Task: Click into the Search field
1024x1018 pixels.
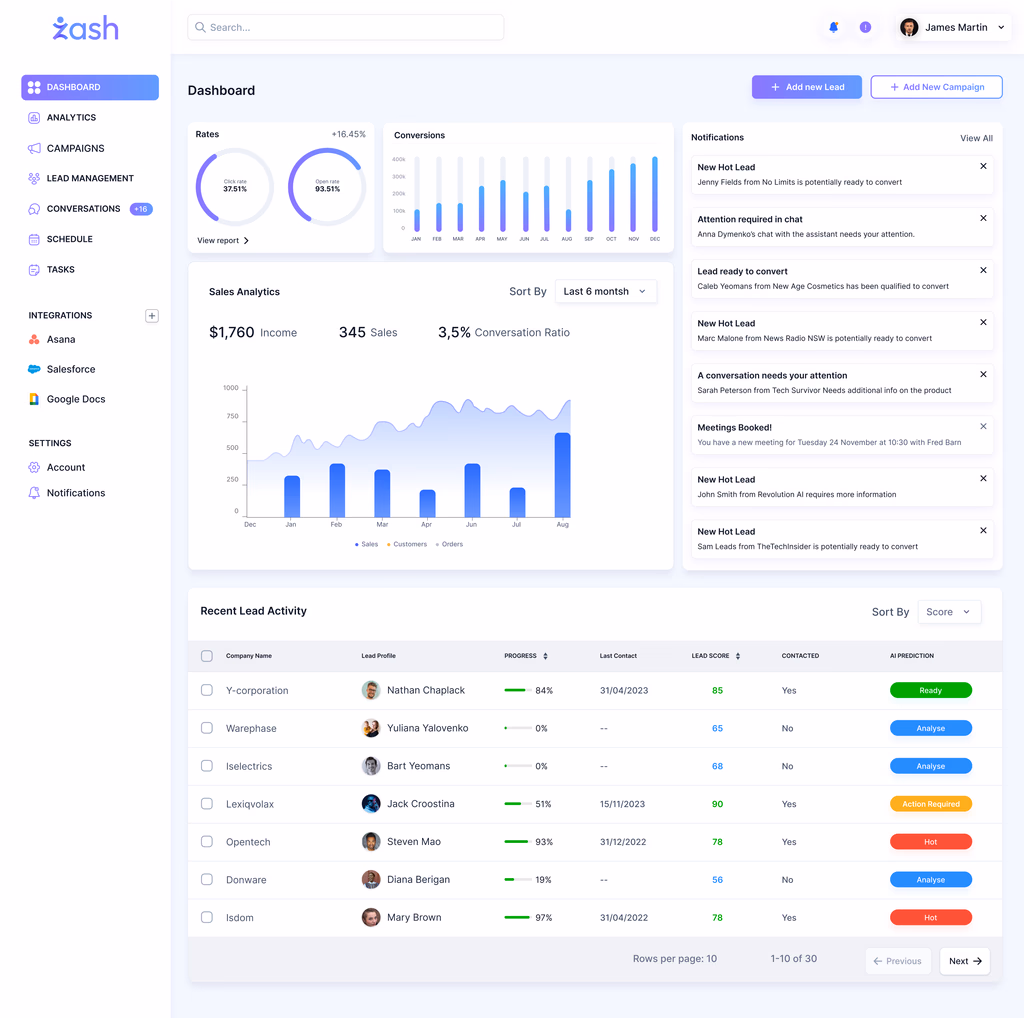Action: (x=345, y=27)
